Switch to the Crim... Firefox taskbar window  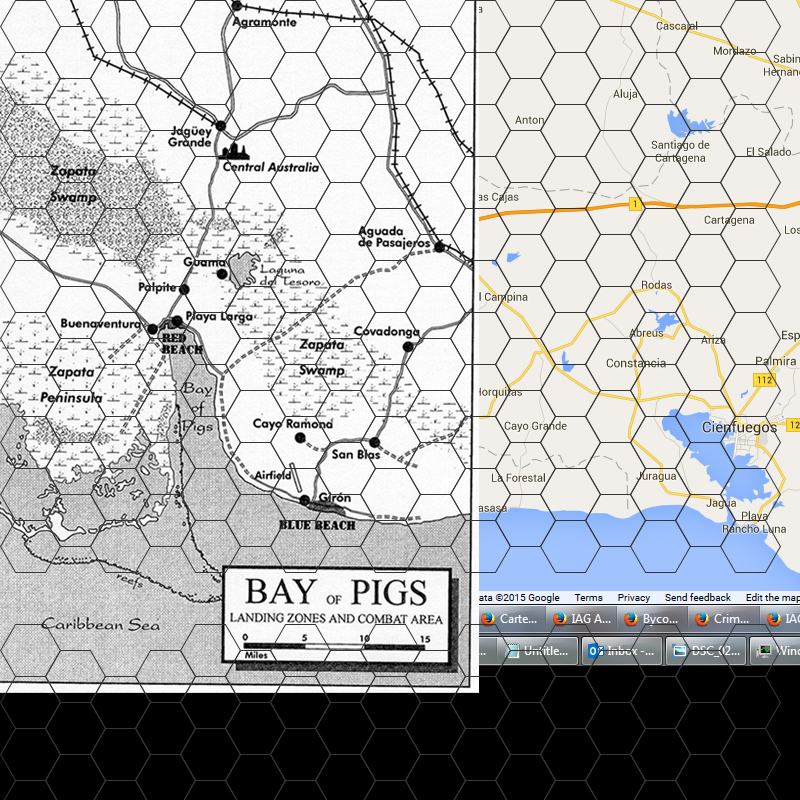726,618
